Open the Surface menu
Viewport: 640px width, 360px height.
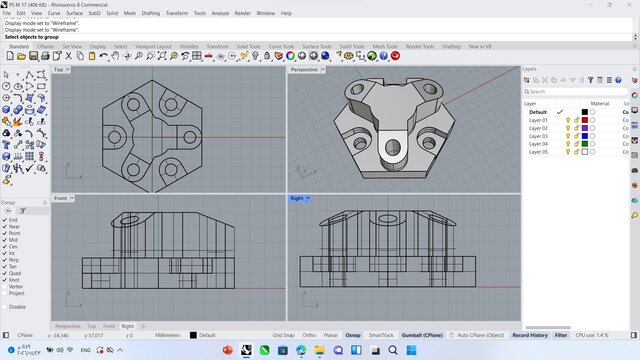[x=74, y=13]
